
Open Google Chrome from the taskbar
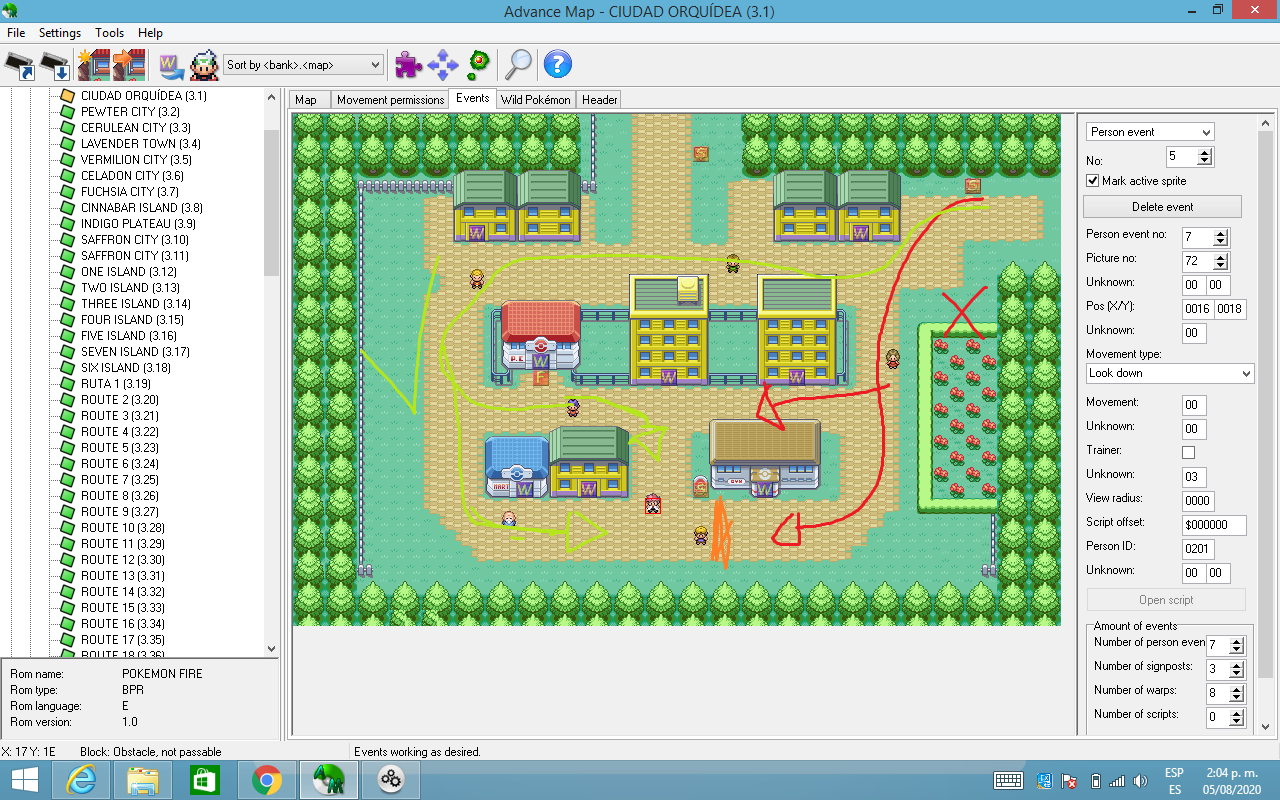[x=266, y=779]
